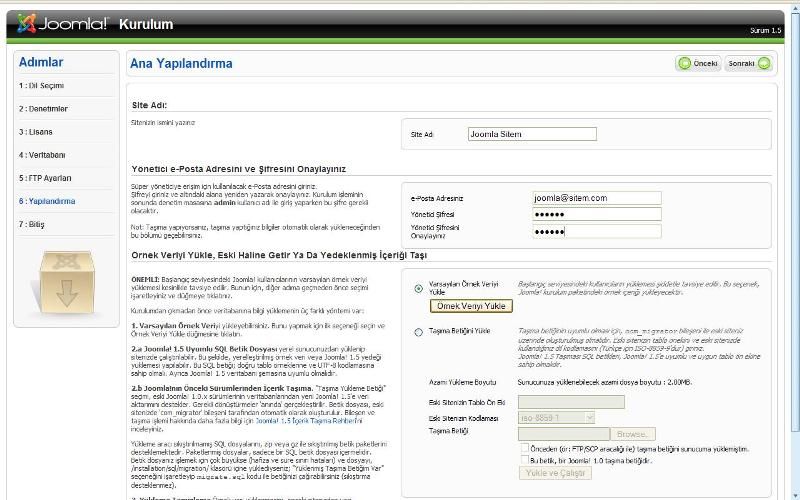Click the Yükle ve Çalıştır button

(555, 473)
